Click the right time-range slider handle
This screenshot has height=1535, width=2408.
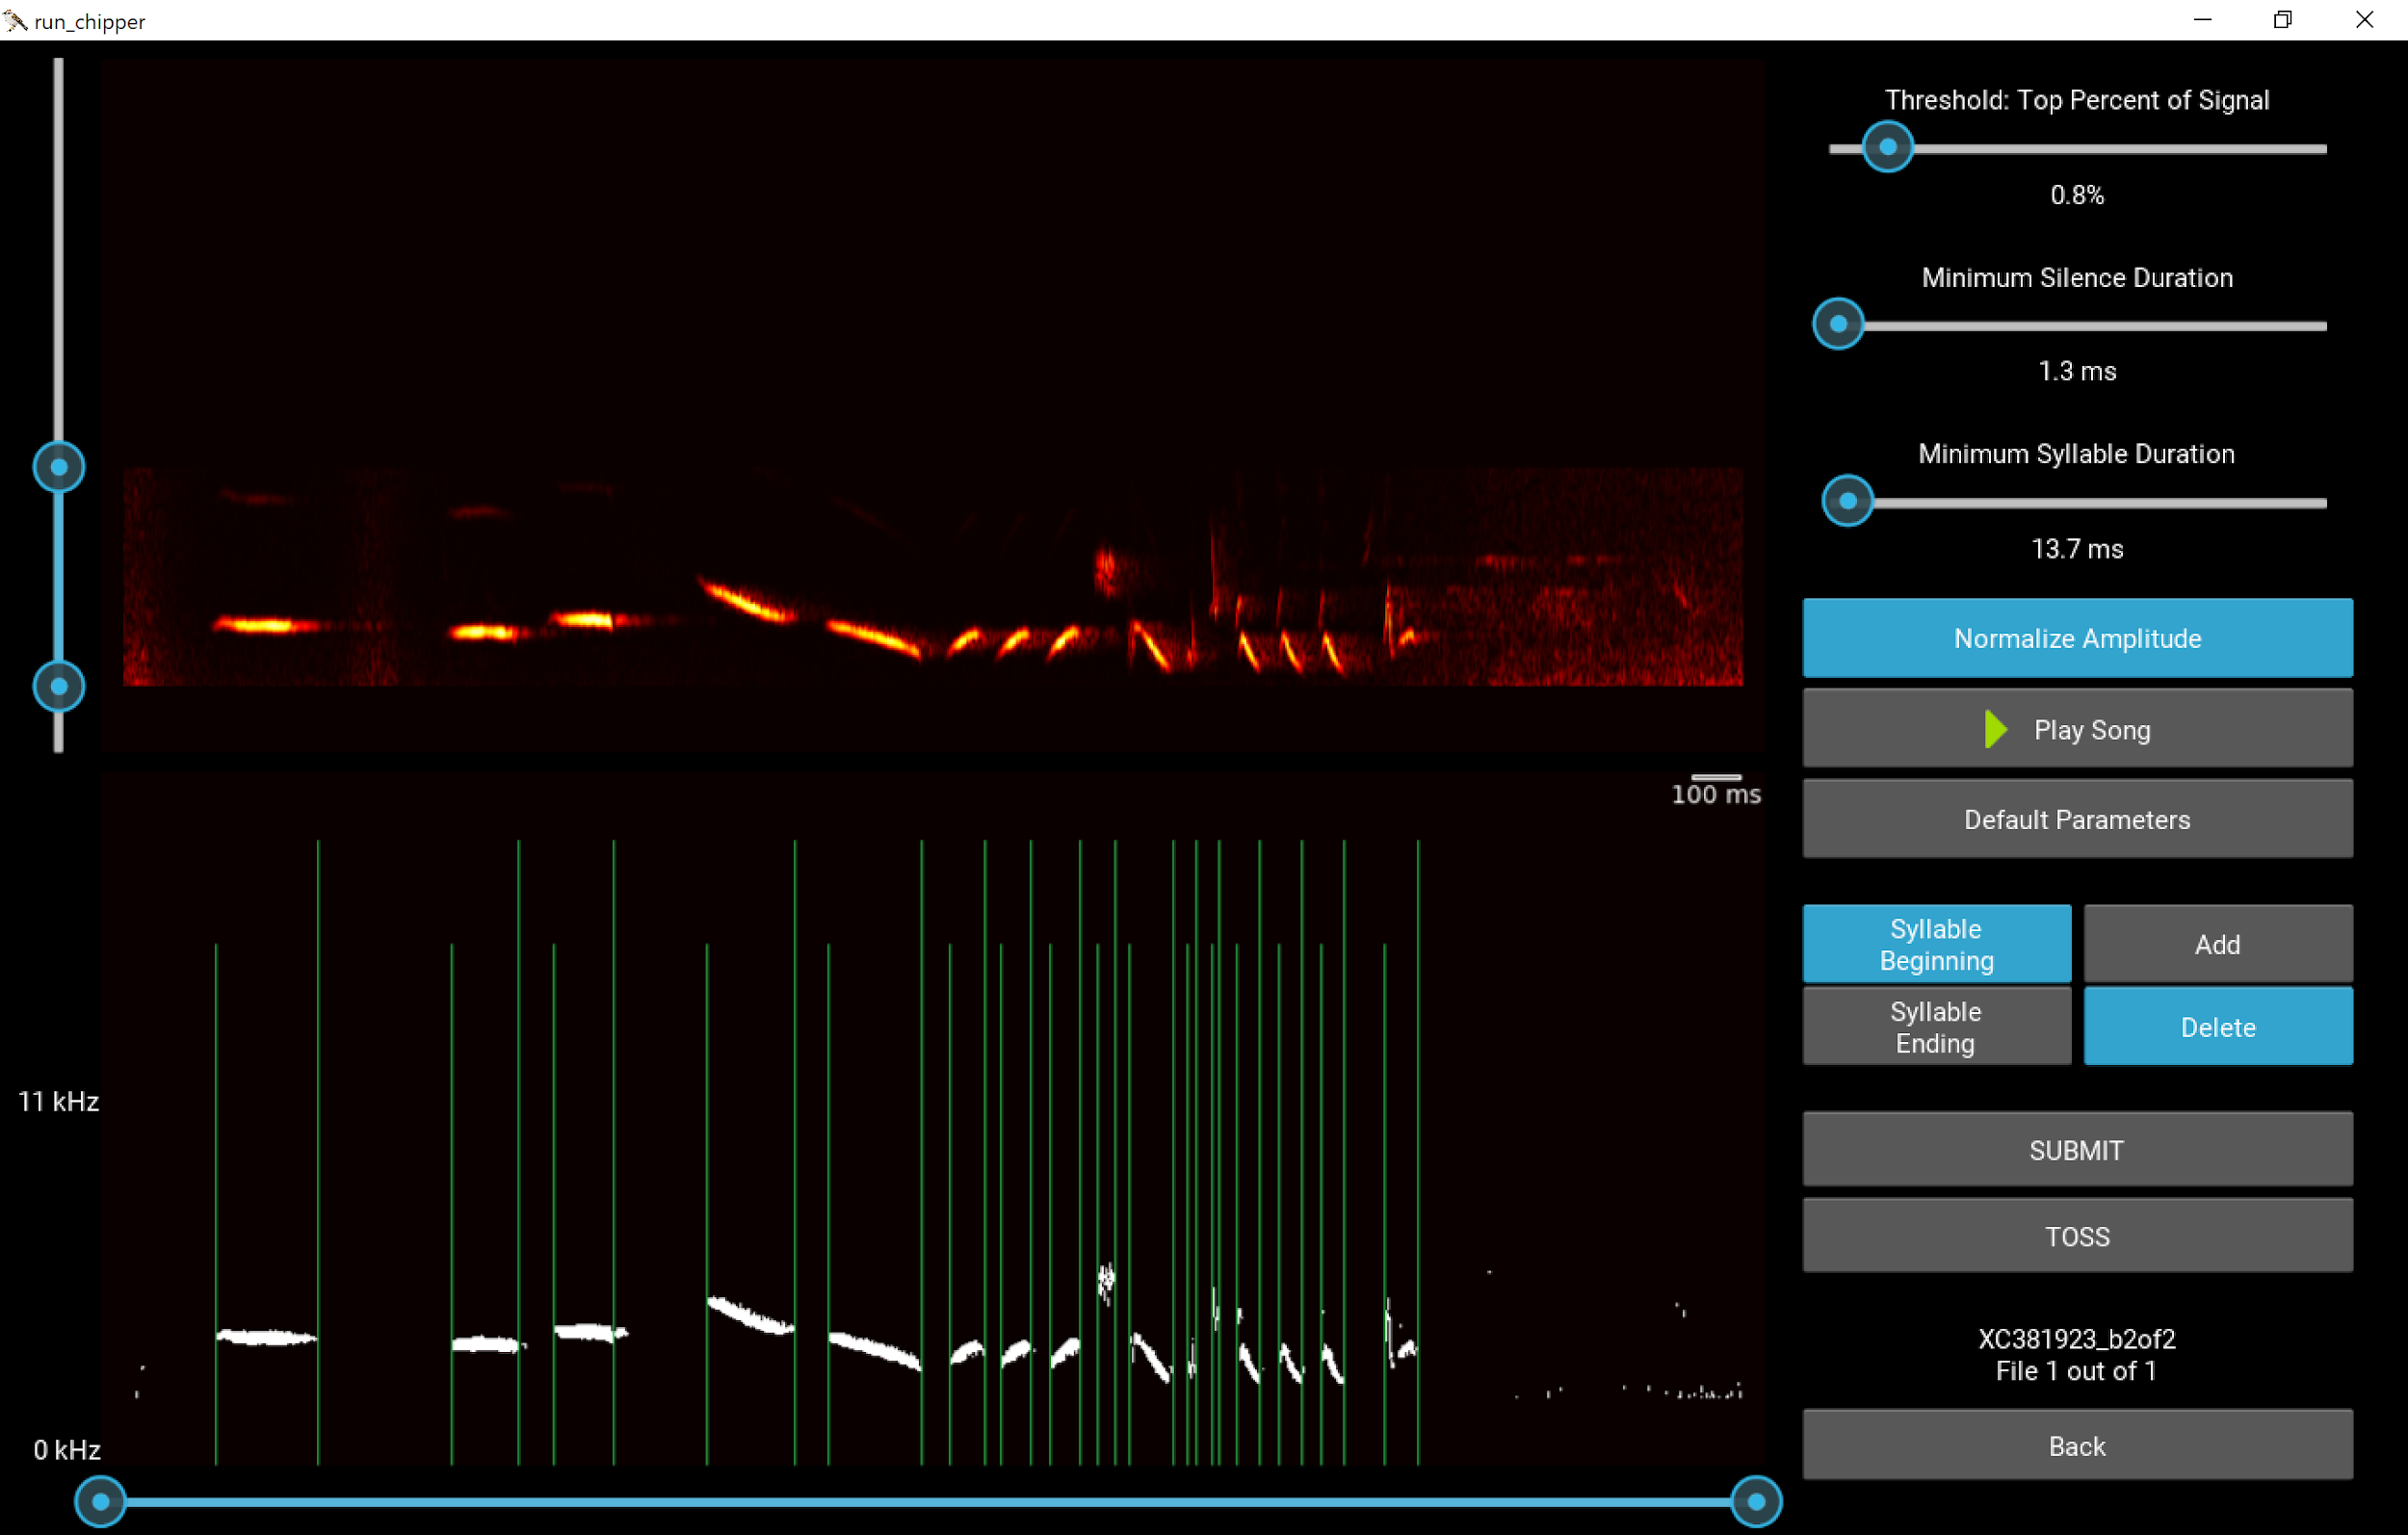(x=1756, y=1502)
